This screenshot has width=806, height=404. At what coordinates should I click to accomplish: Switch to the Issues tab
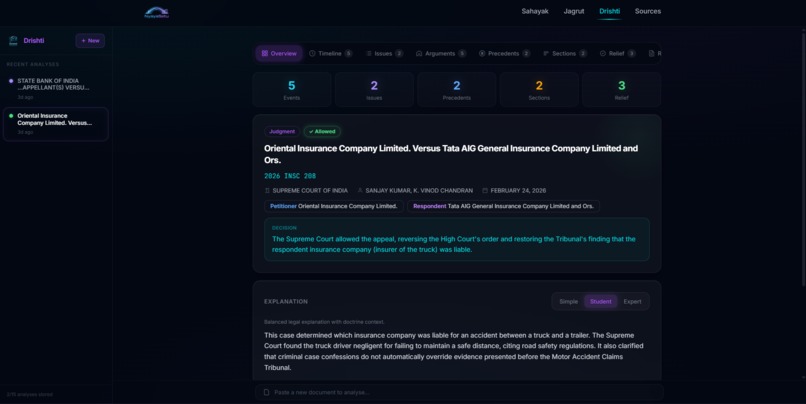click(384, 53)
